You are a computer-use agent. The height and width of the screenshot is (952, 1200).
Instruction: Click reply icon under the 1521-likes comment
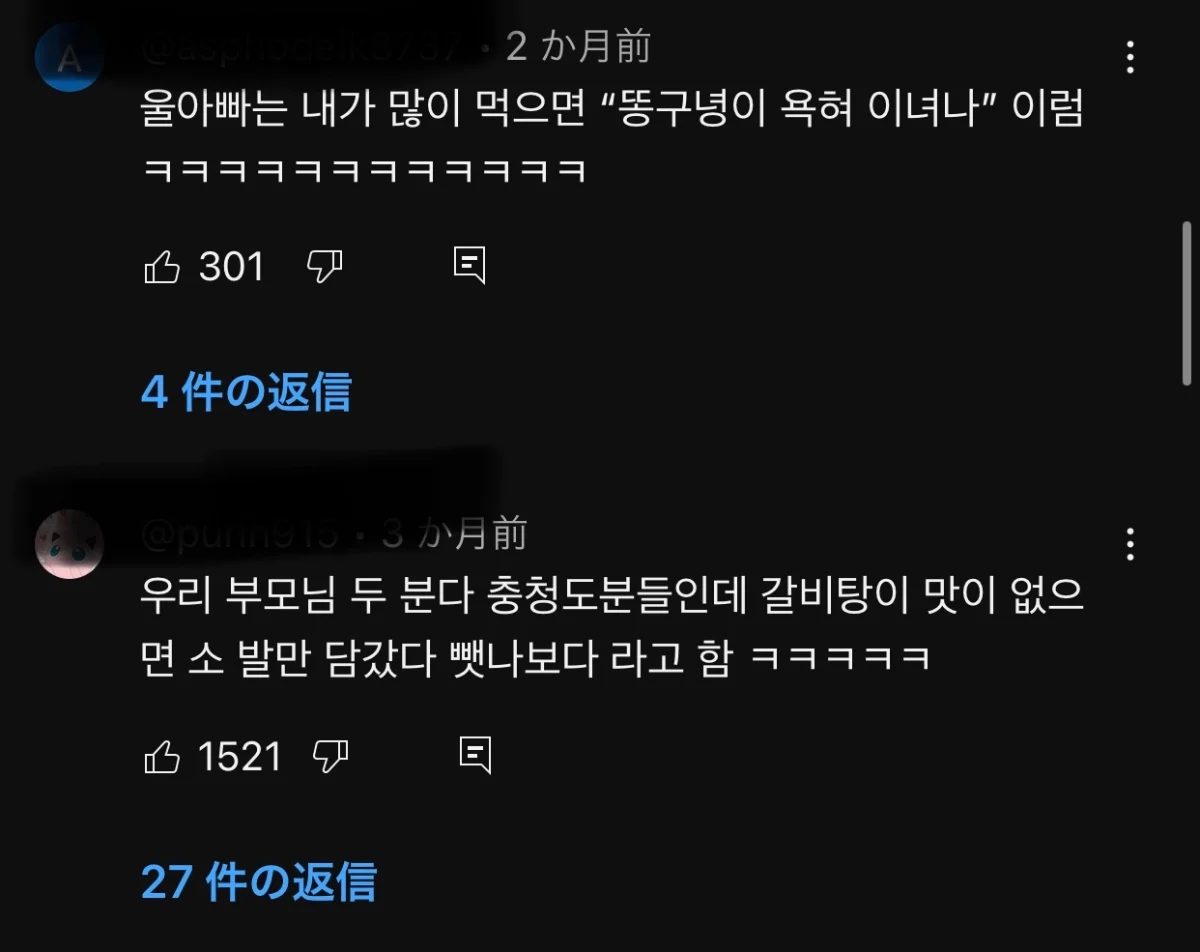tap(475, 755)
